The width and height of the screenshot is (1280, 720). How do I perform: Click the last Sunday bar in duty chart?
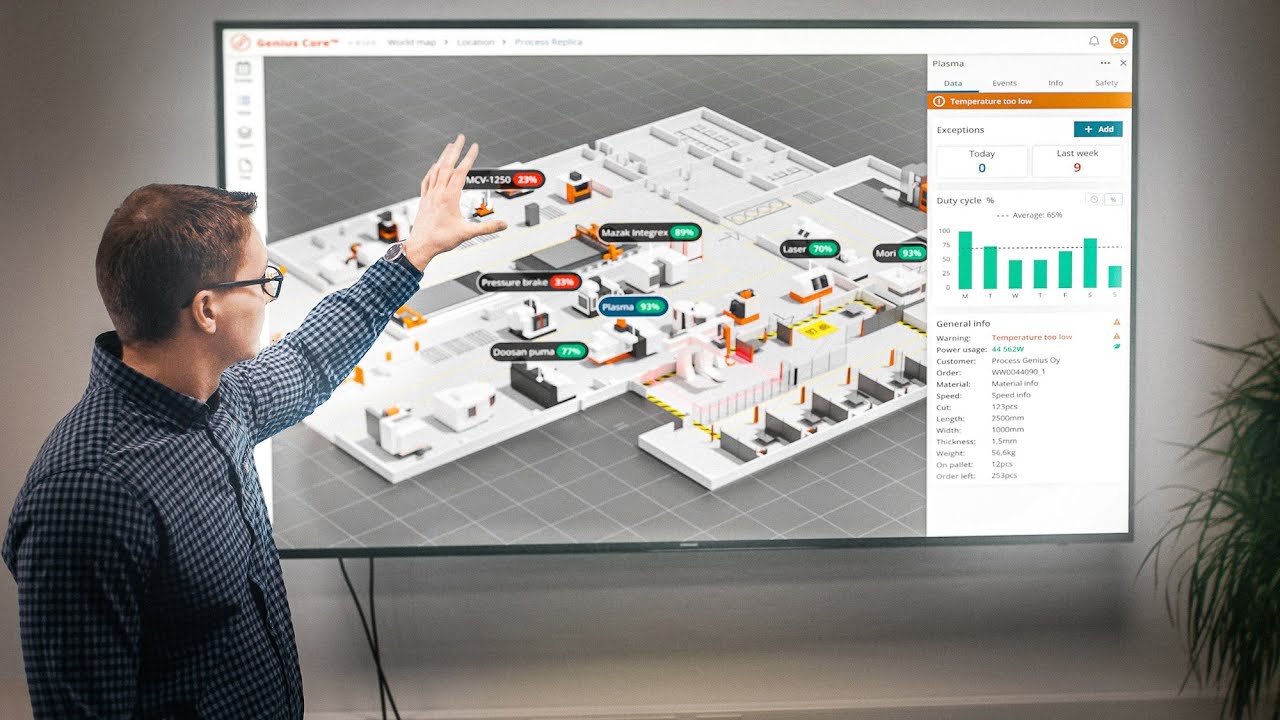point(1115,277)
